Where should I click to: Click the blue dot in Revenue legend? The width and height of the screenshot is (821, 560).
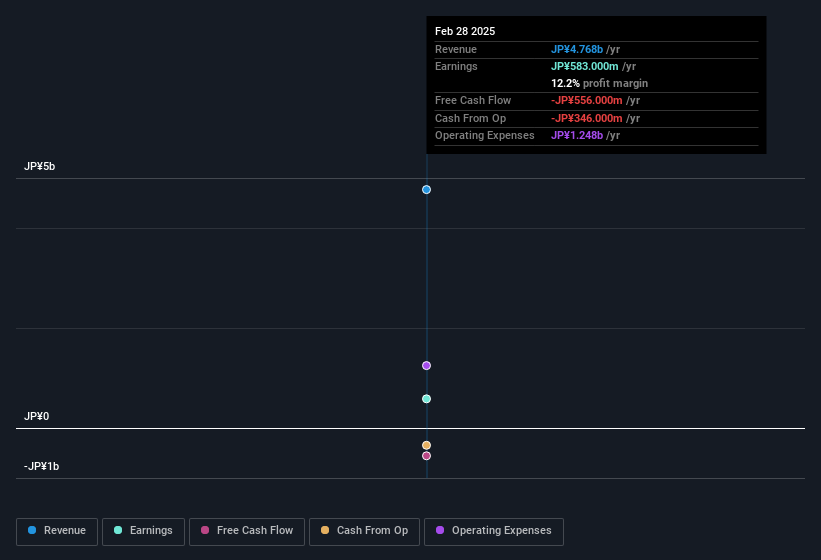32,530
